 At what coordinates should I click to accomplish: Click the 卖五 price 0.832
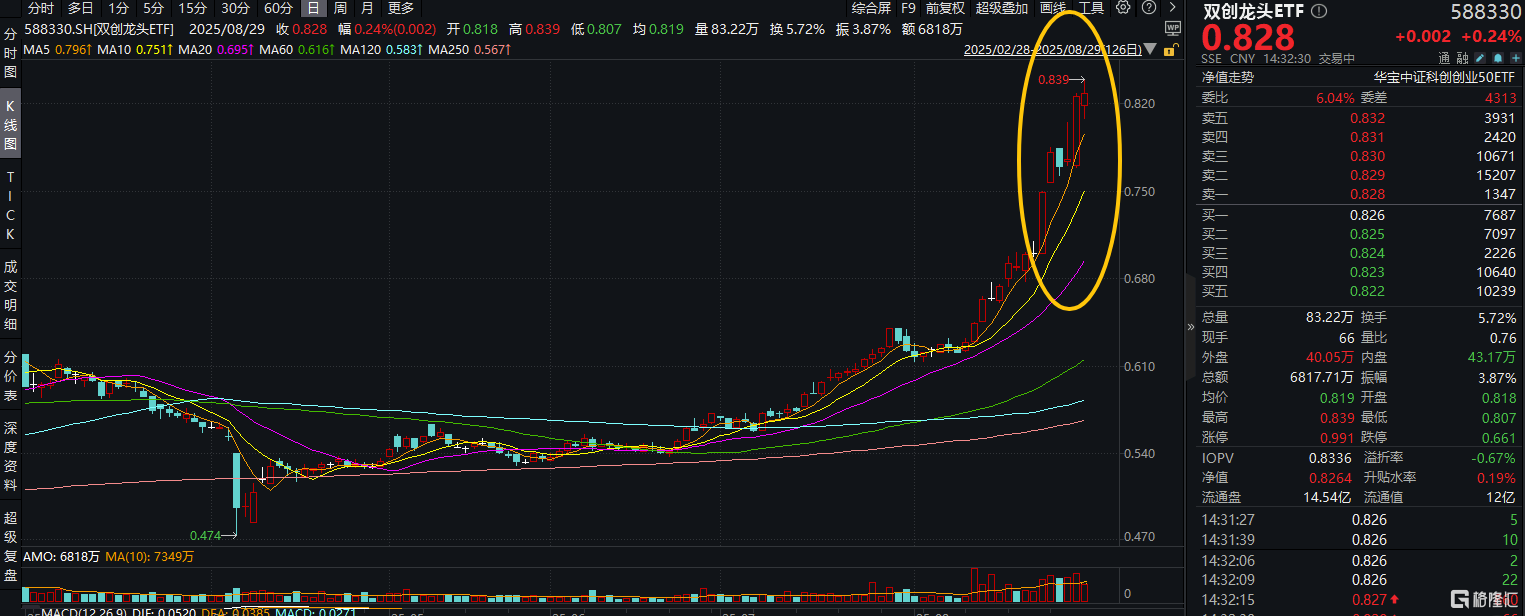pos(1367,118)
